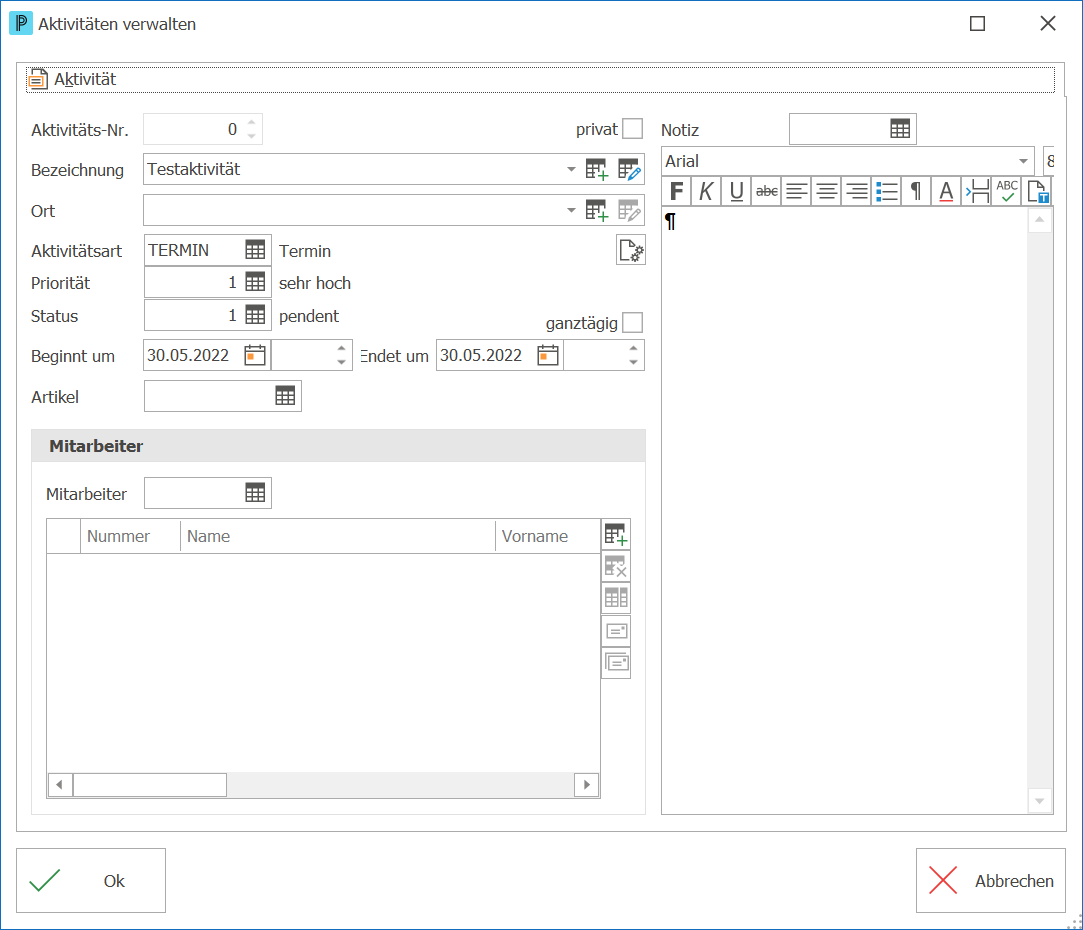The width and height of the screenshot is (1083, 930).
Task: Open Aktivitätsart settings document icon
Action: pyautogui.click(x=631, y=250)
